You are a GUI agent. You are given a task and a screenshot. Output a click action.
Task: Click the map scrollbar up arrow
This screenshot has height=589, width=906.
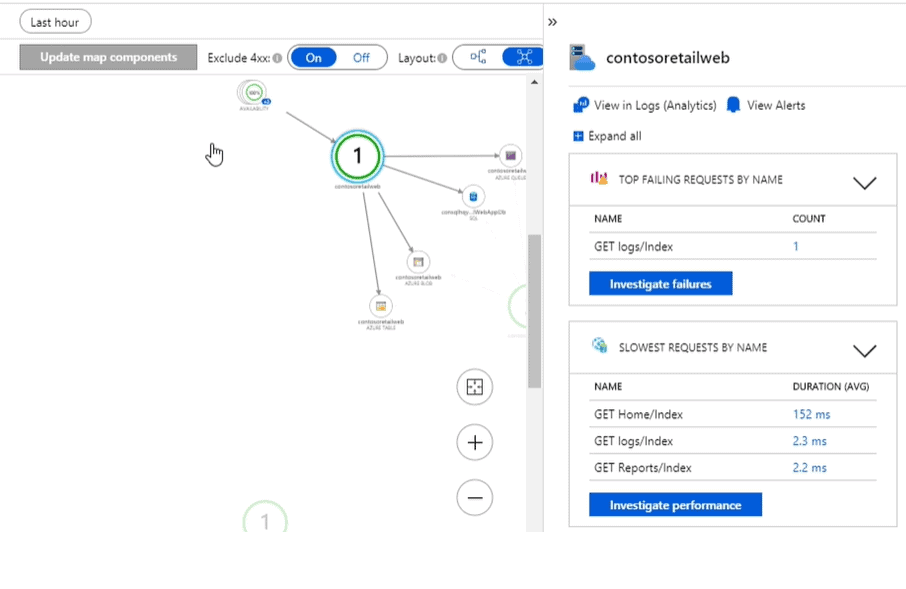click(x=534, y=83)
